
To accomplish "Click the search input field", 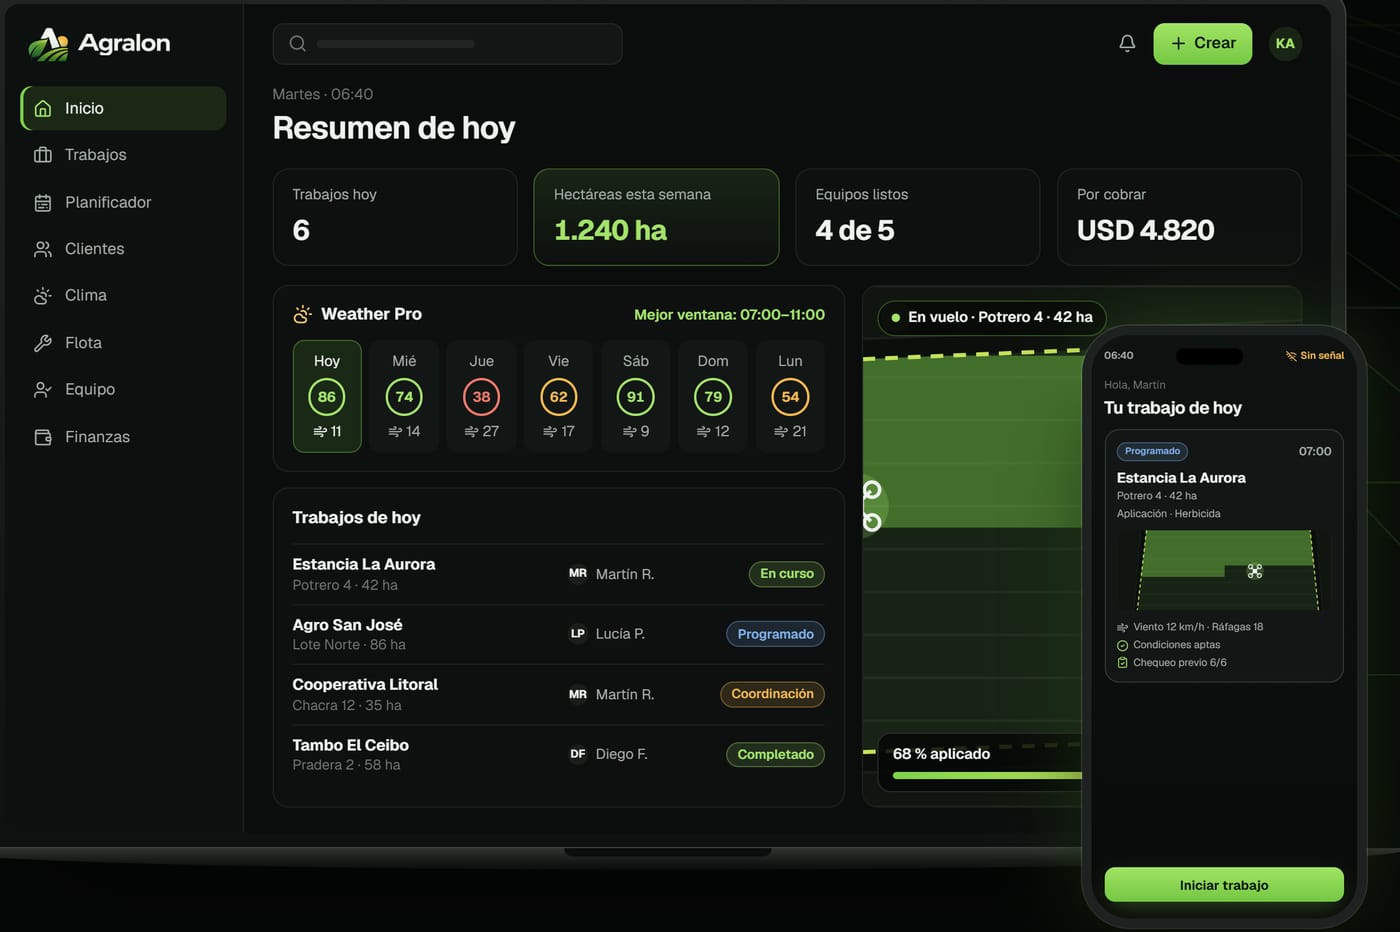I will tap(447, 44).
